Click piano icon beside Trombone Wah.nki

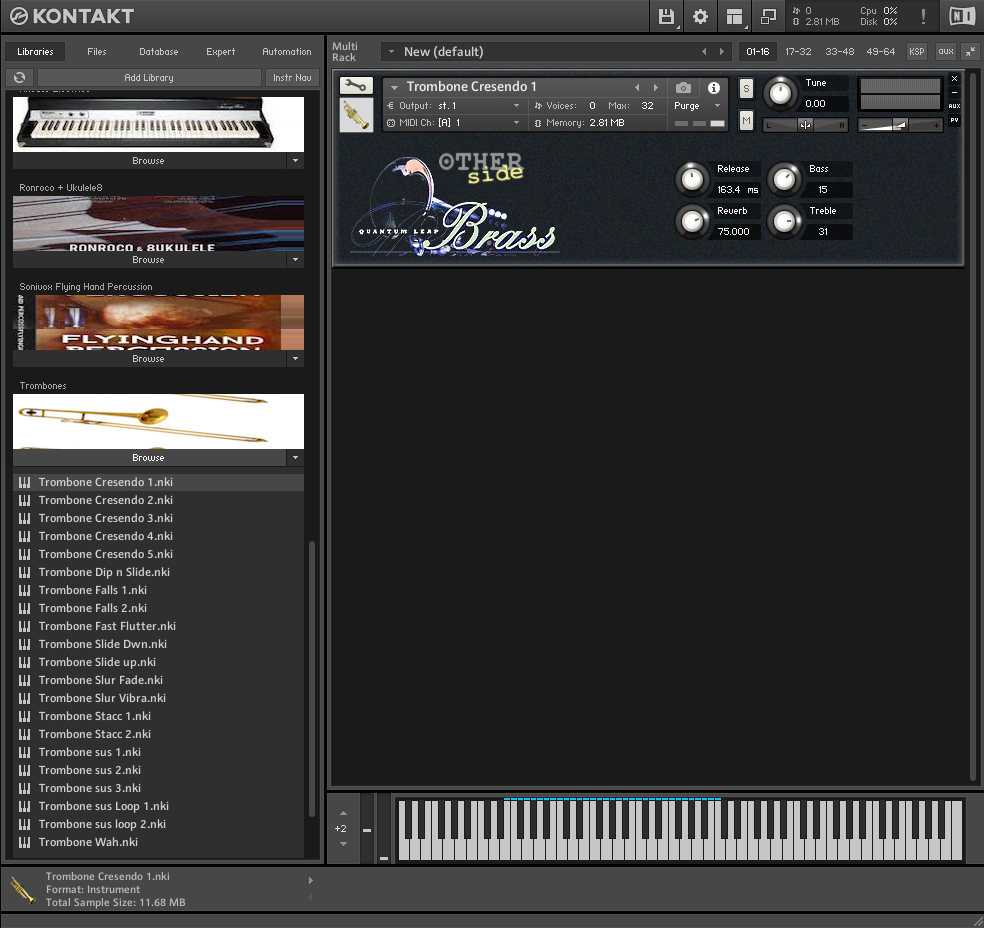24,842
